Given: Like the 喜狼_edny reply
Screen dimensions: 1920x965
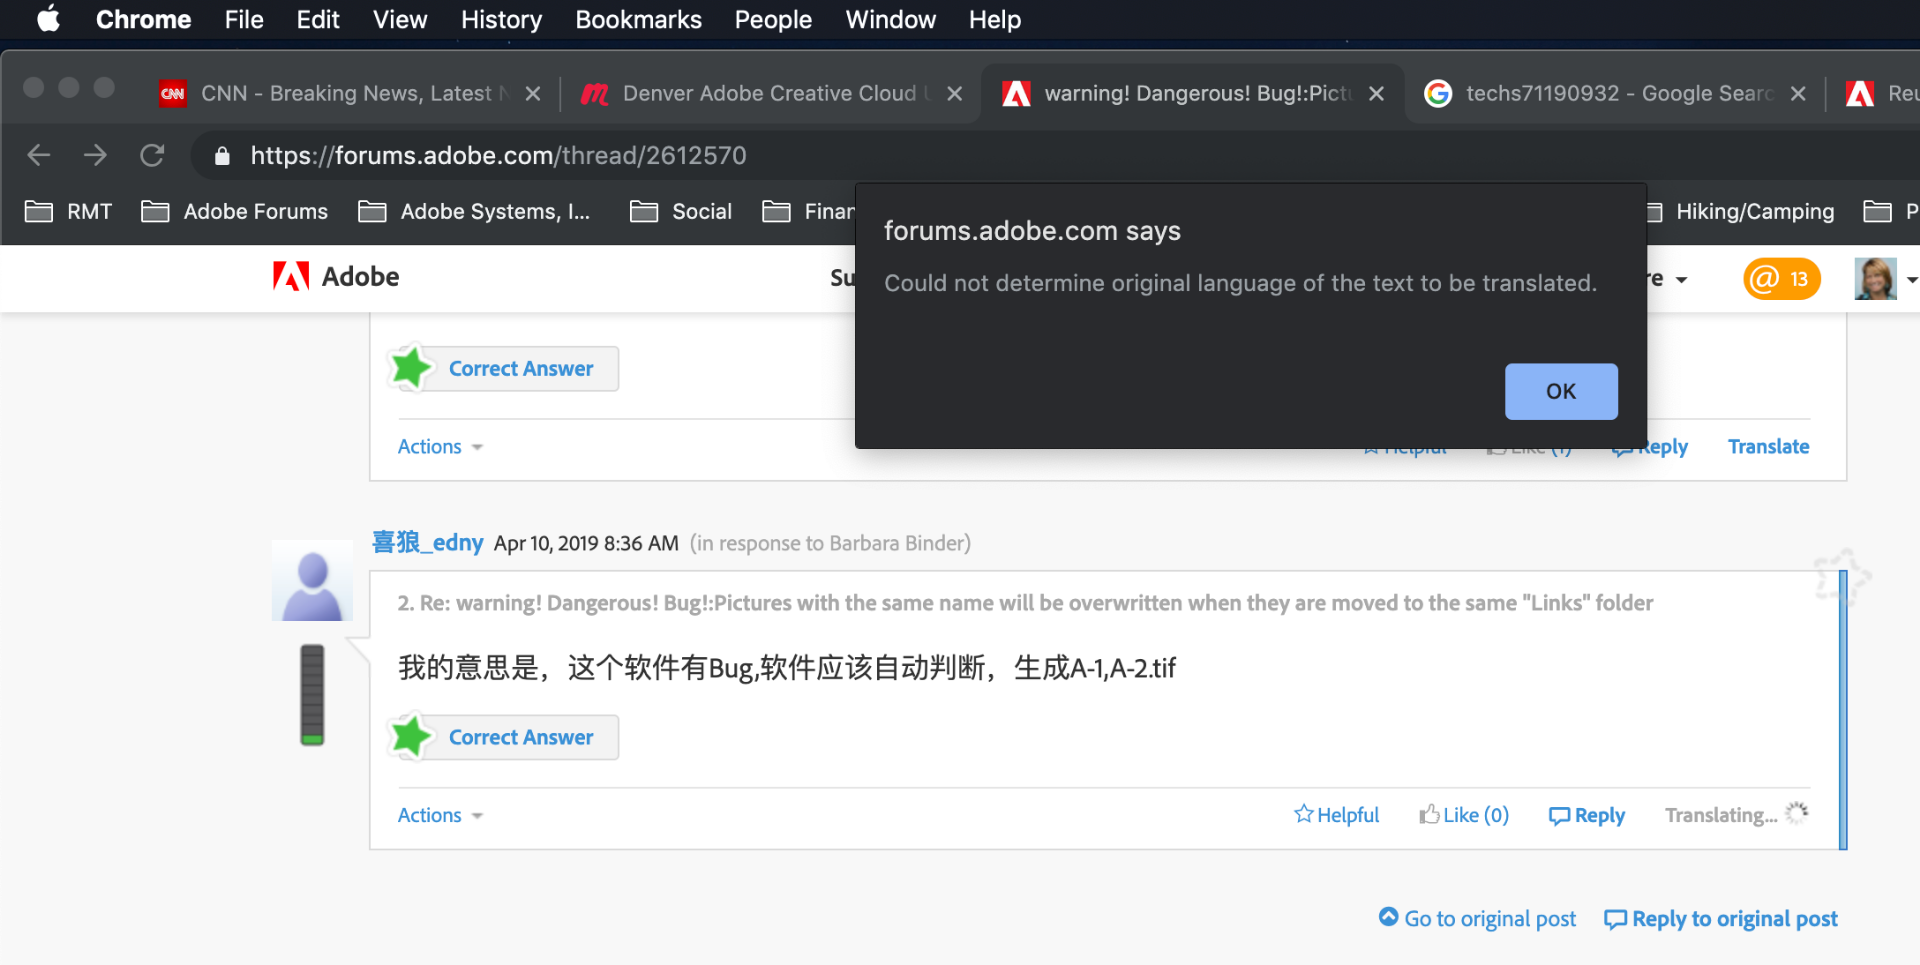Looking at the screenshot, I should [x=1464, y=815].
